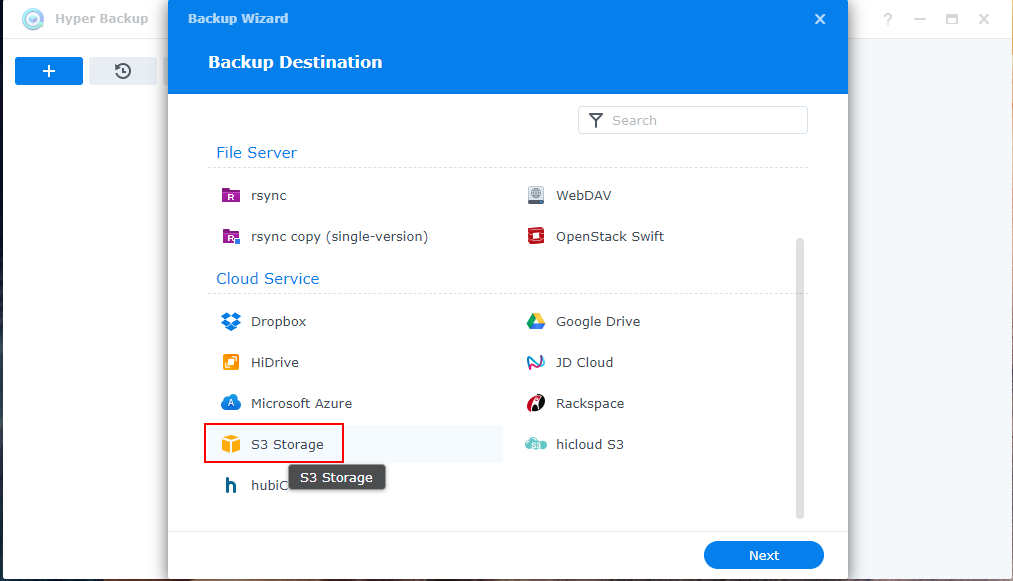Click the destination list vertical scrollbar
Image resolution: width=1013 pixels, height=581 pixels.
[799, 378]
